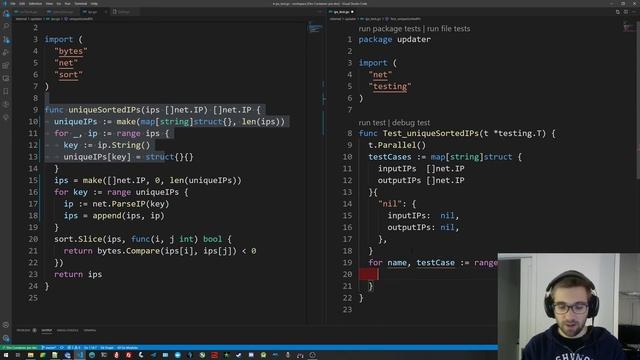This screenshot has height=360, width=640.
Task: Open the Source Control view
Action: tap(6, 40)
